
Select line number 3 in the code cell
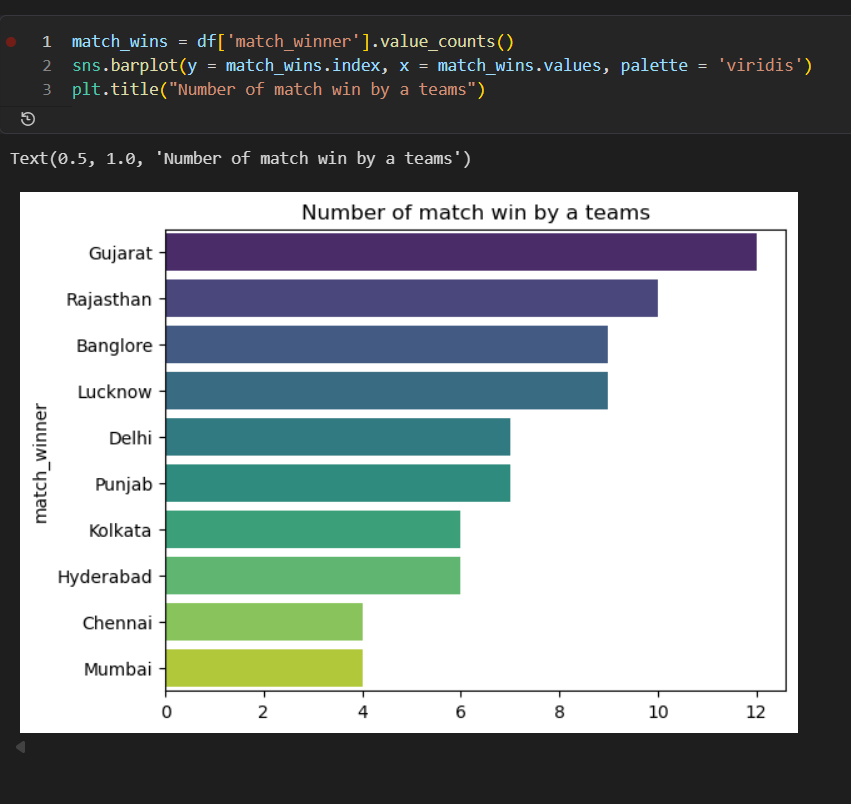point(46,89)
